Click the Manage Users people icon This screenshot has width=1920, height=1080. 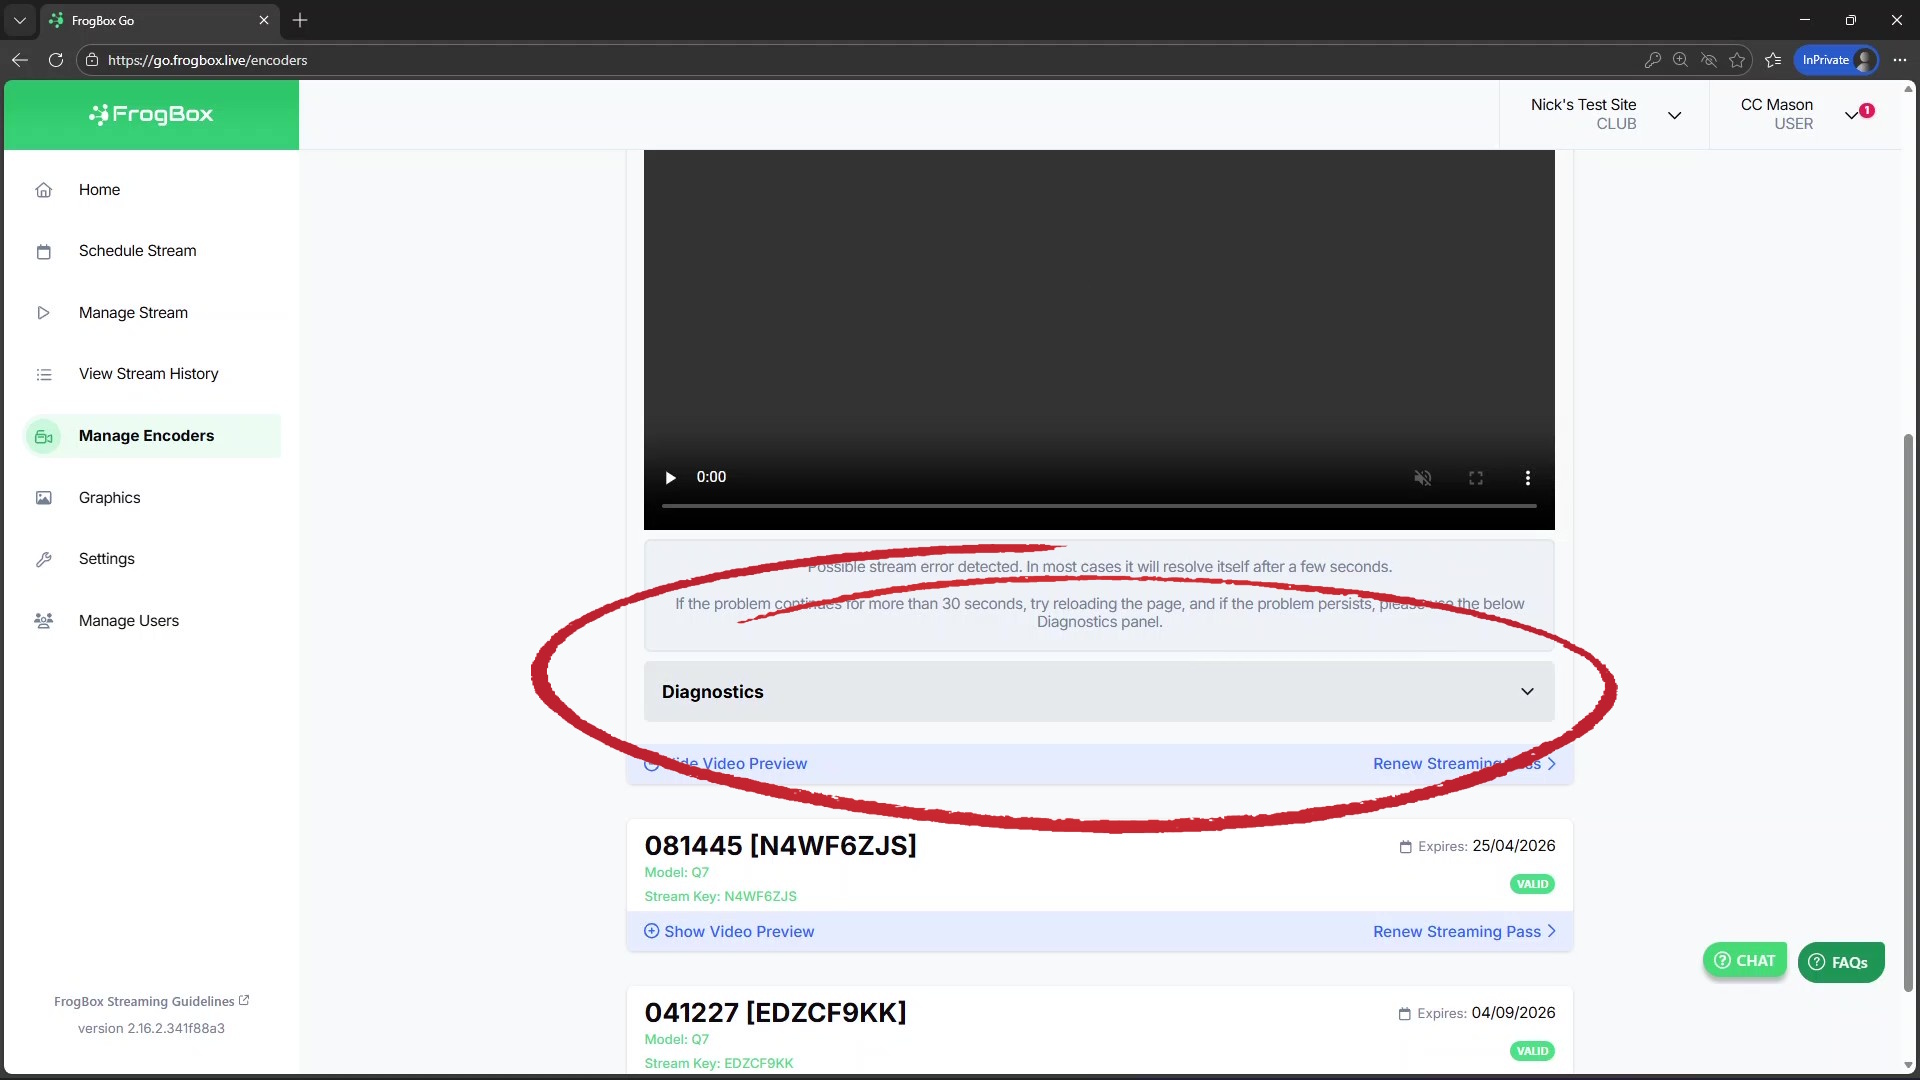click(44, 621)
